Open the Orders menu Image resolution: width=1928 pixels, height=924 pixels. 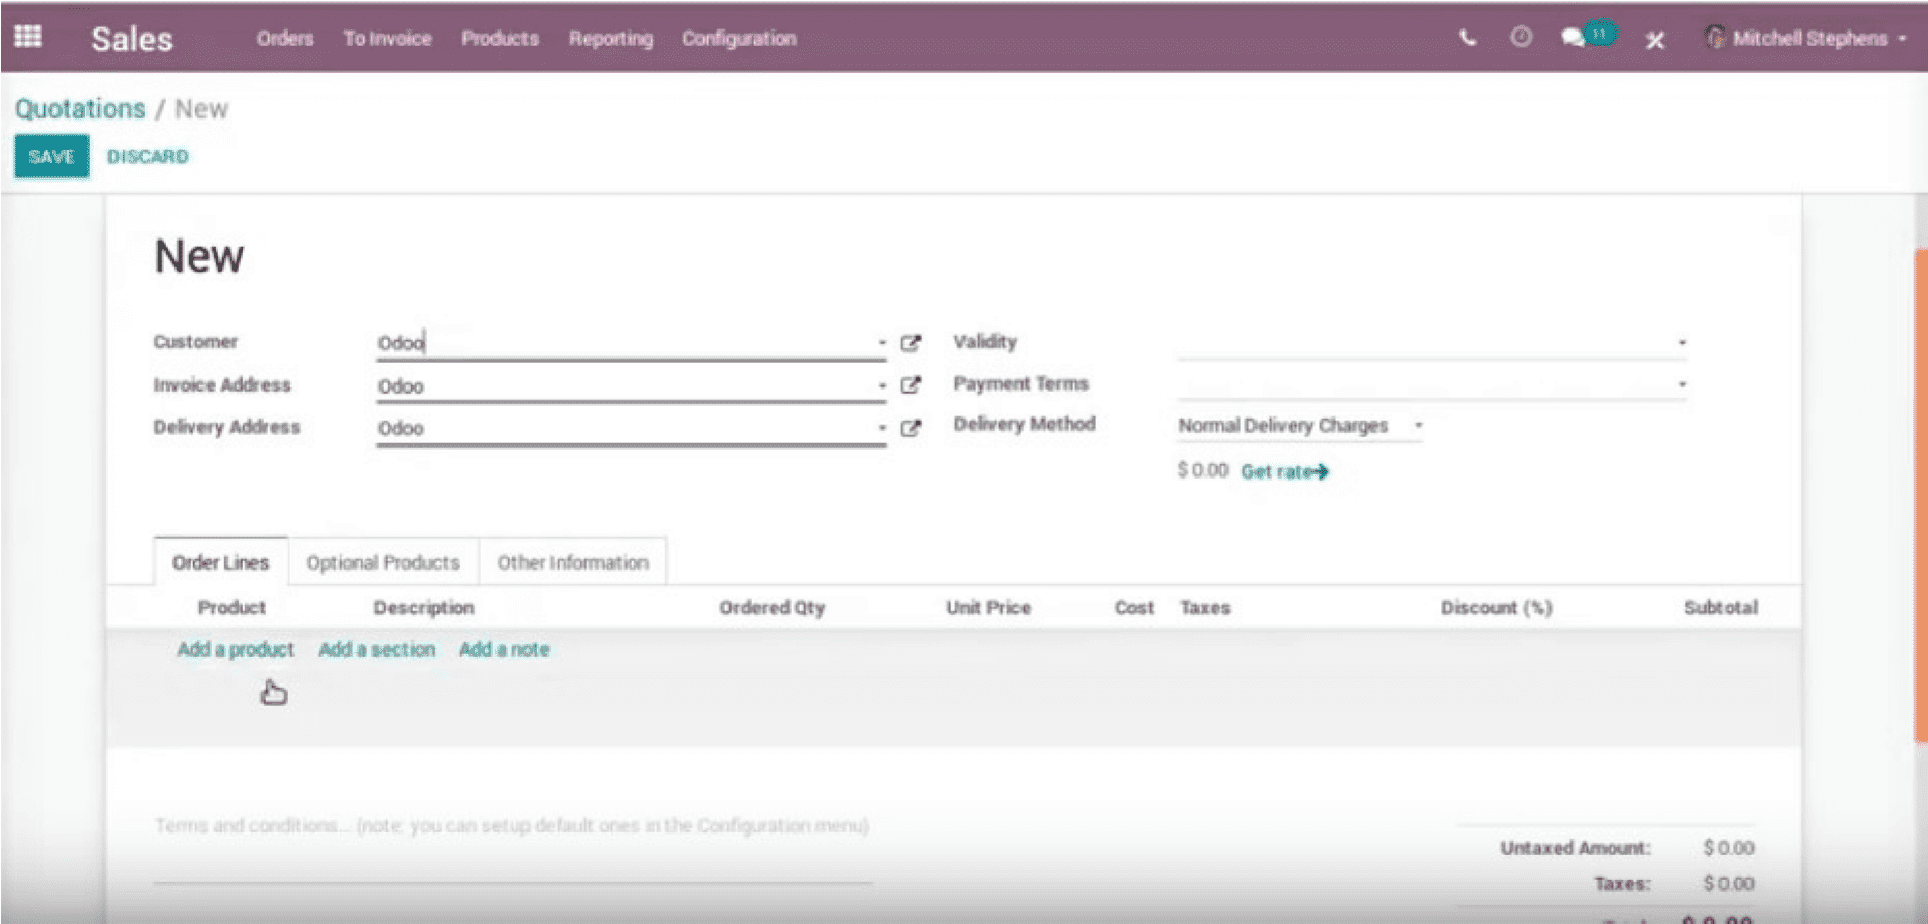point(285,38)
